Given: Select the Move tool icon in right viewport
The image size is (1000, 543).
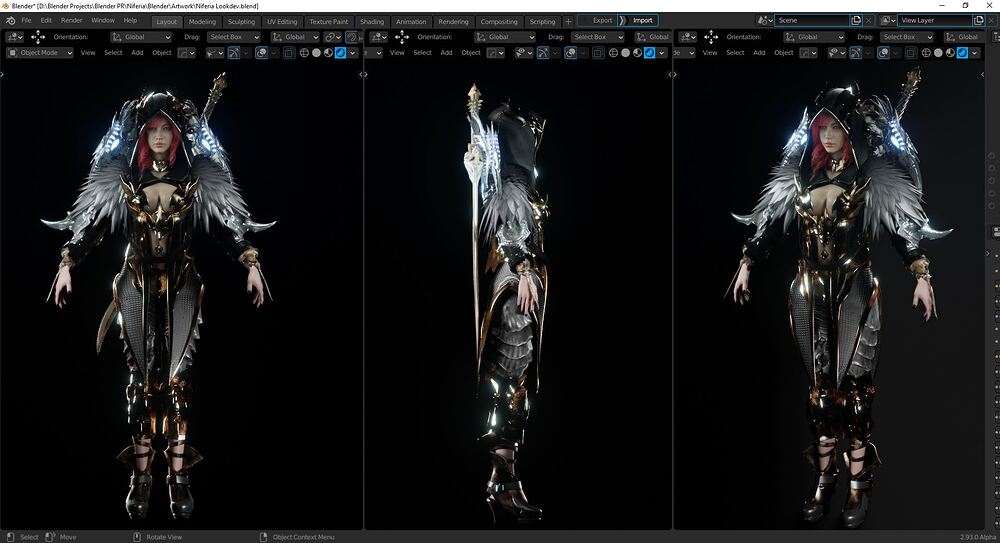Looking at the screenshot, I should 711,37.
